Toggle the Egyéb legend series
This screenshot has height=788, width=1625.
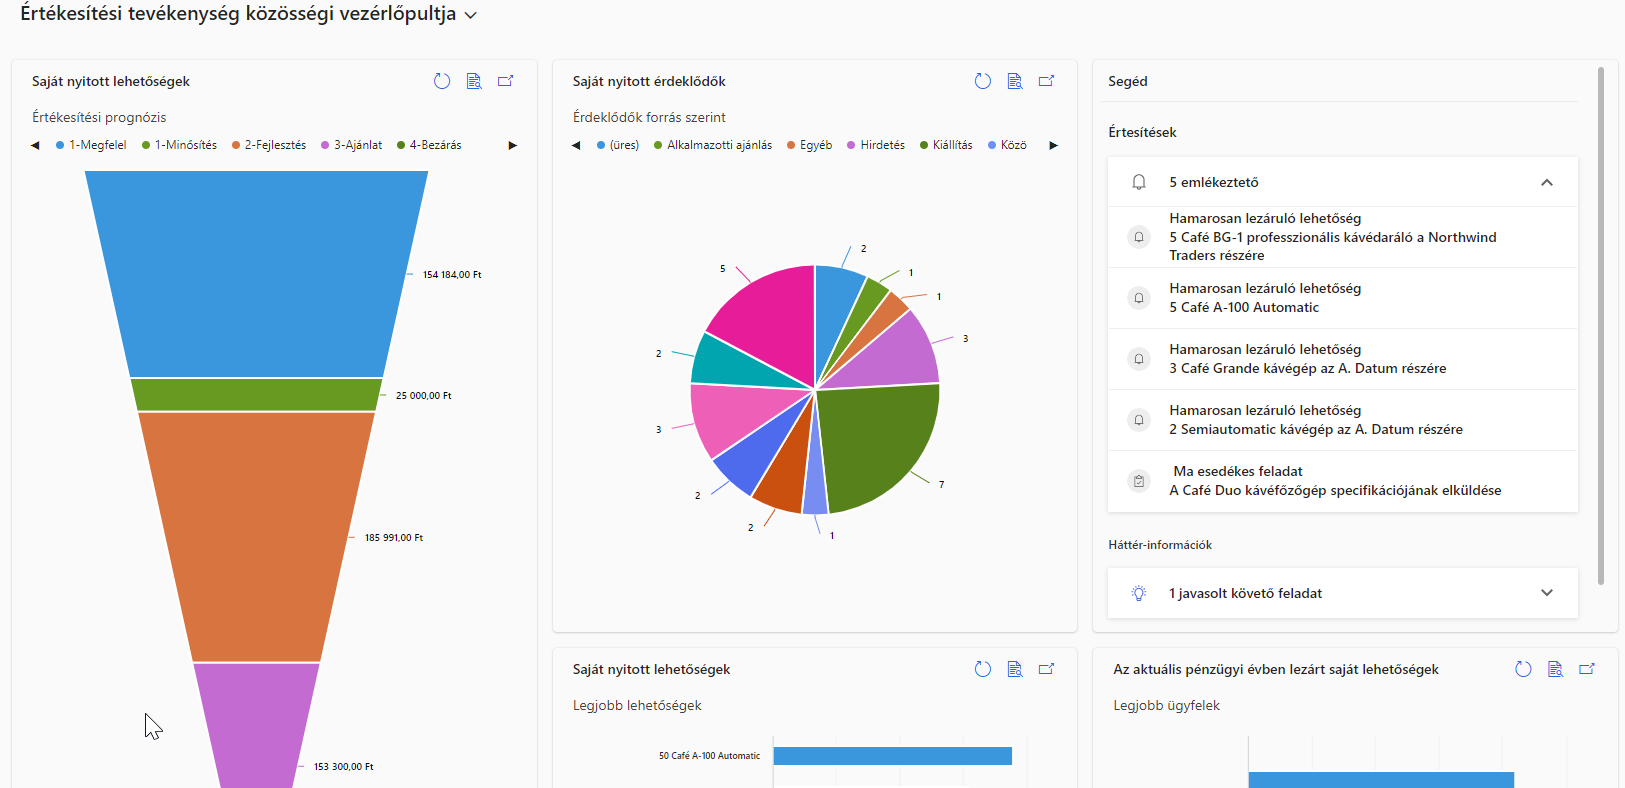(809, 145)
